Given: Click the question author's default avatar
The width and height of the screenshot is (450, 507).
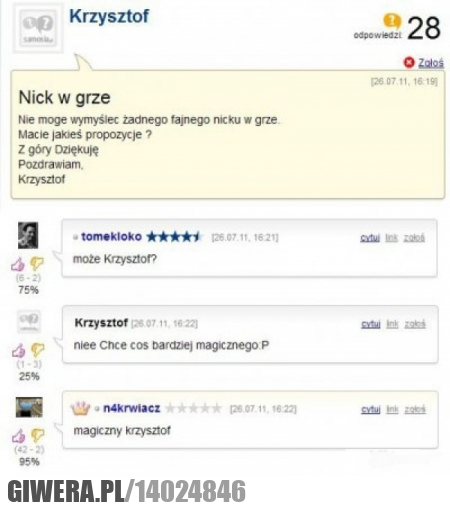Looking at the screenshot, I should 38,28.
